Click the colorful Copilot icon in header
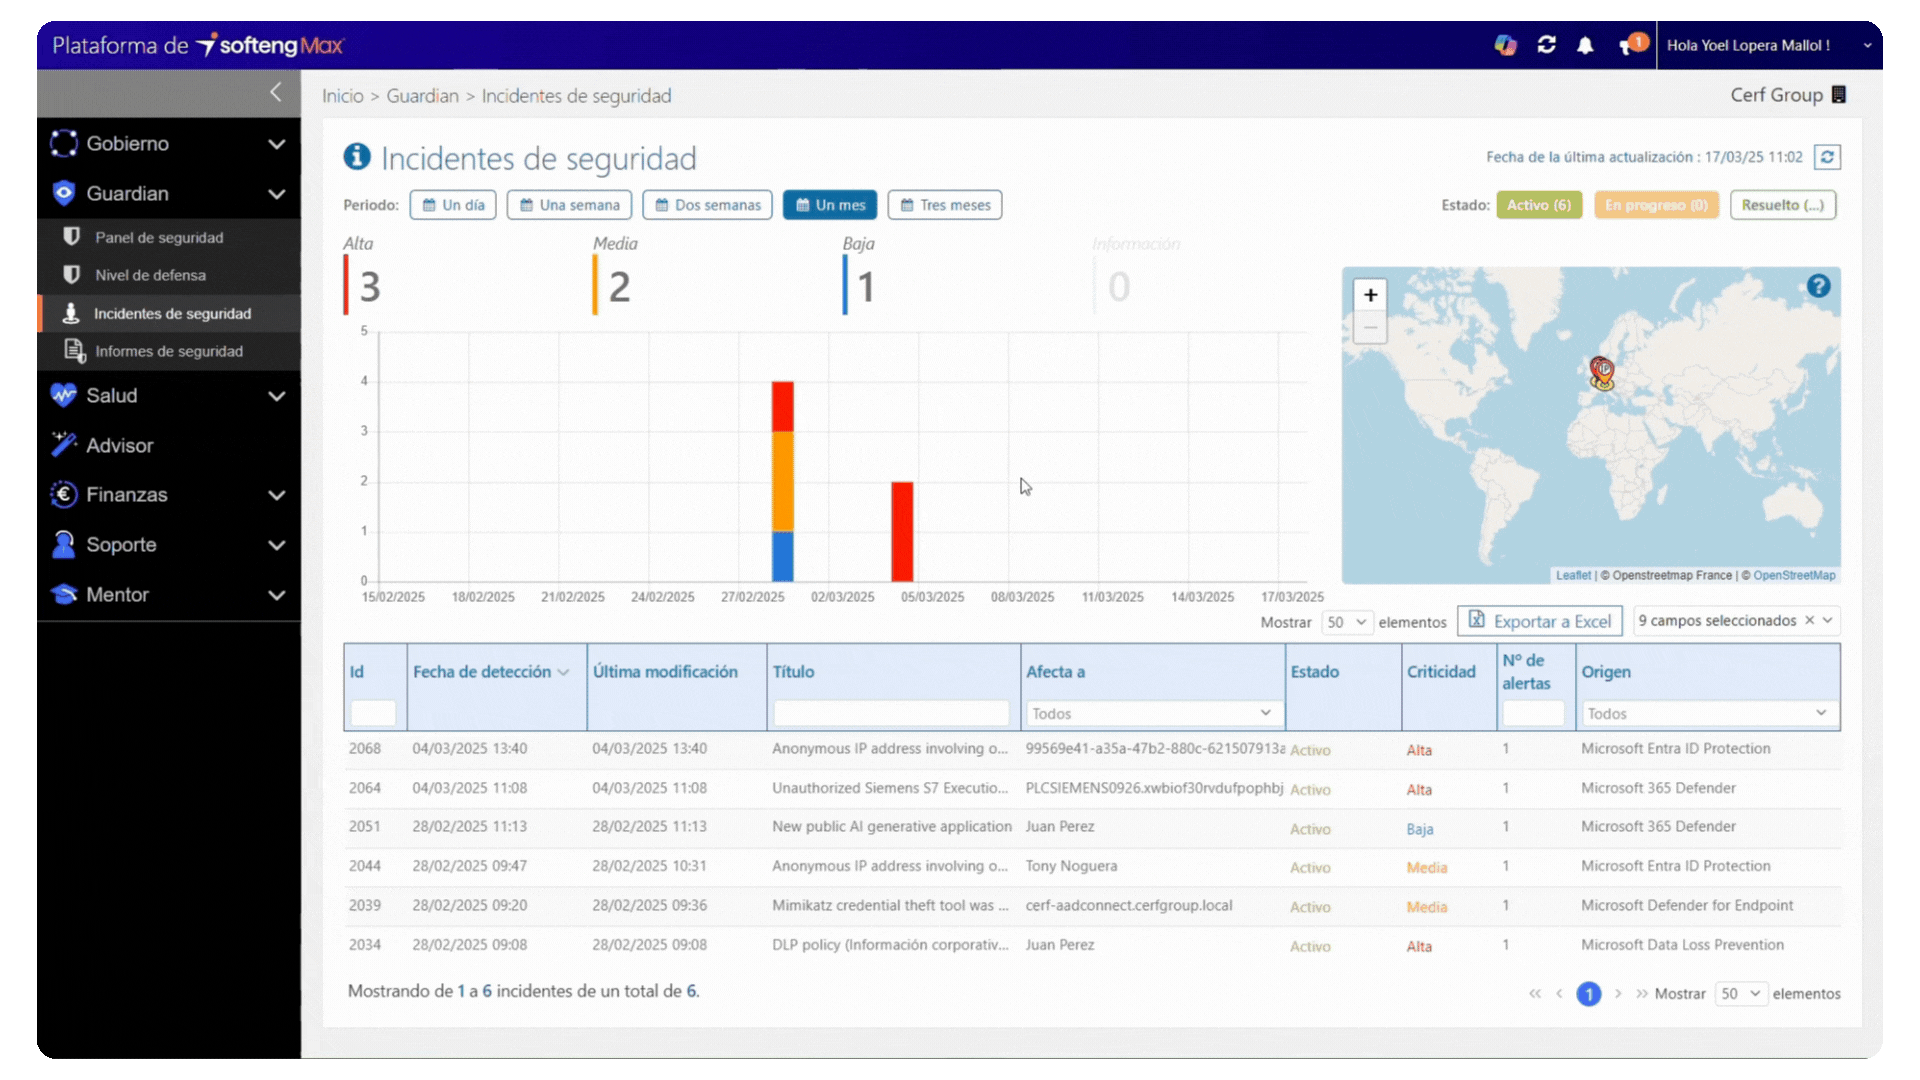 coord(1505,45)
